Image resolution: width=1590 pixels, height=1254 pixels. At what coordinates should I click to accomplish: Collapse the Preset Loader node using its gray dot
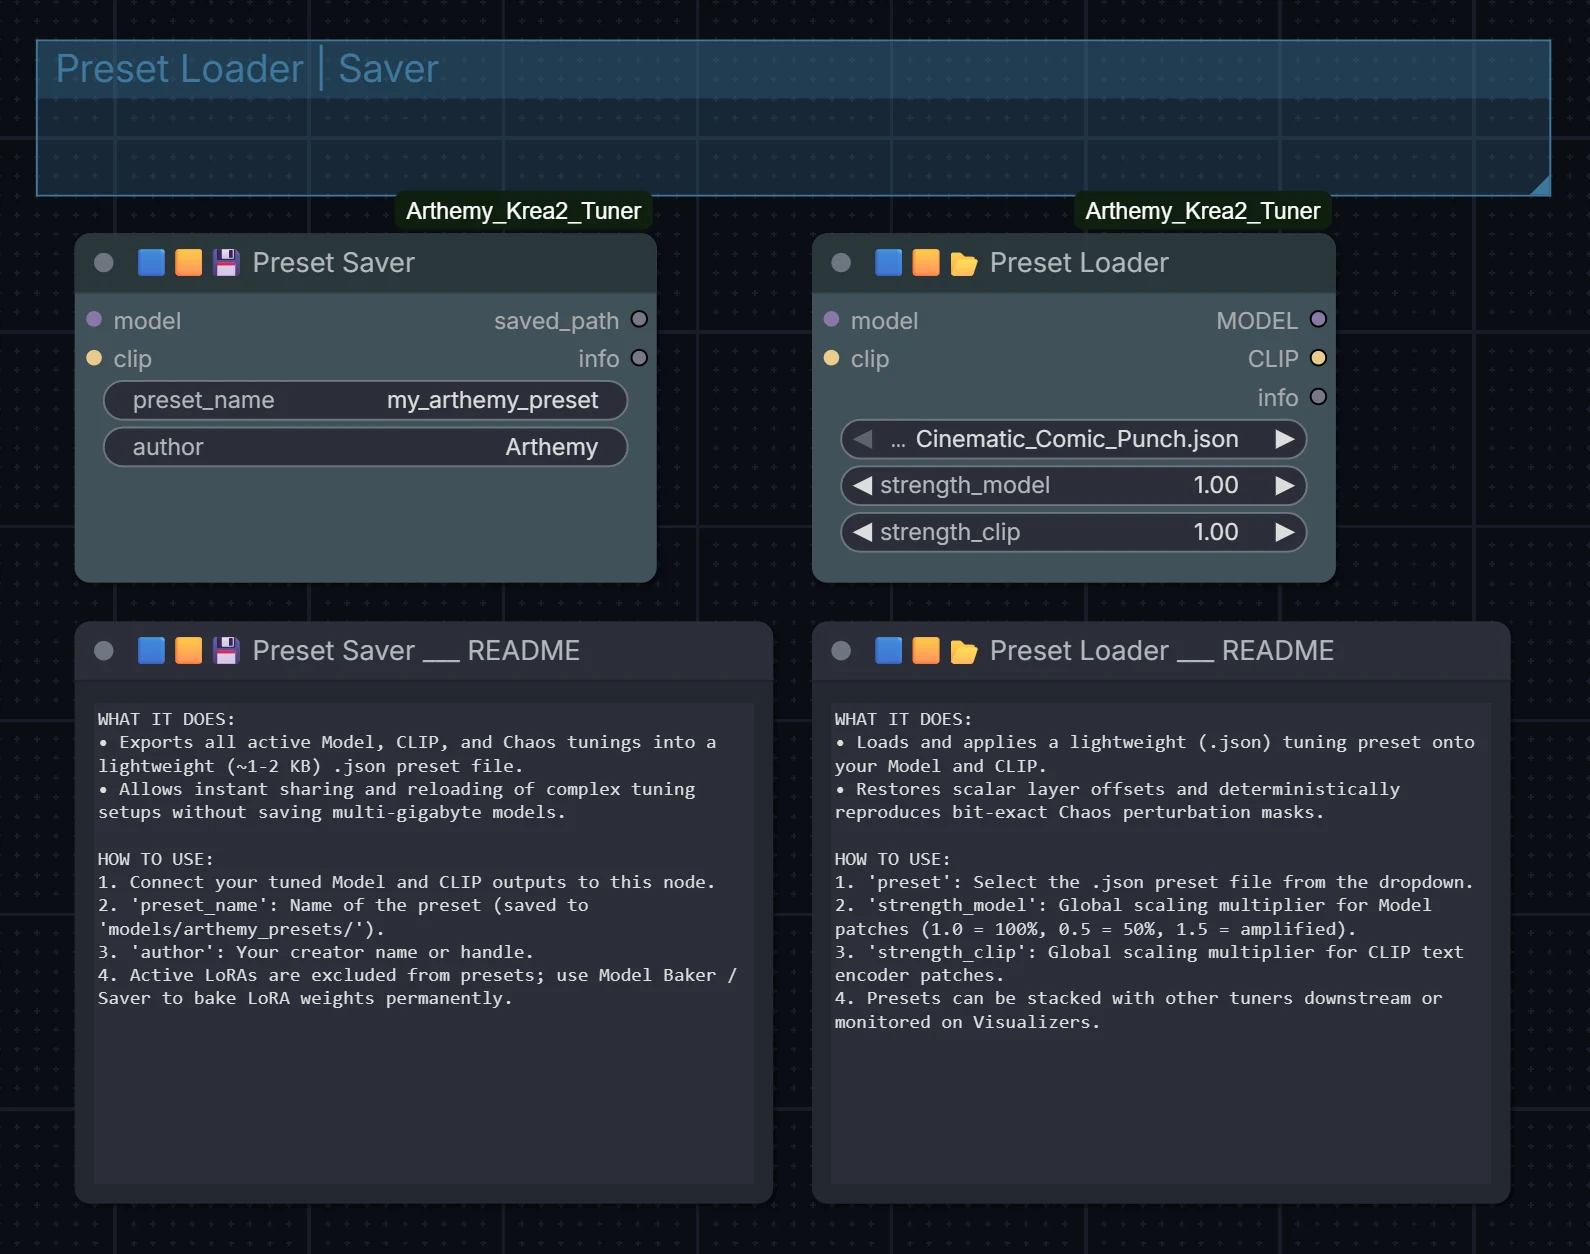point(841,263)
